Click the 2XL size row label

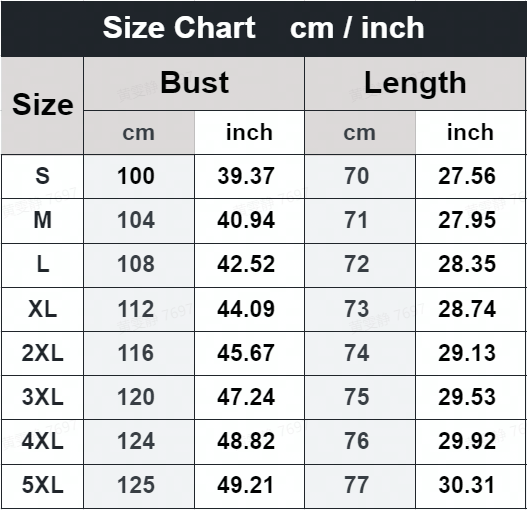42,353
